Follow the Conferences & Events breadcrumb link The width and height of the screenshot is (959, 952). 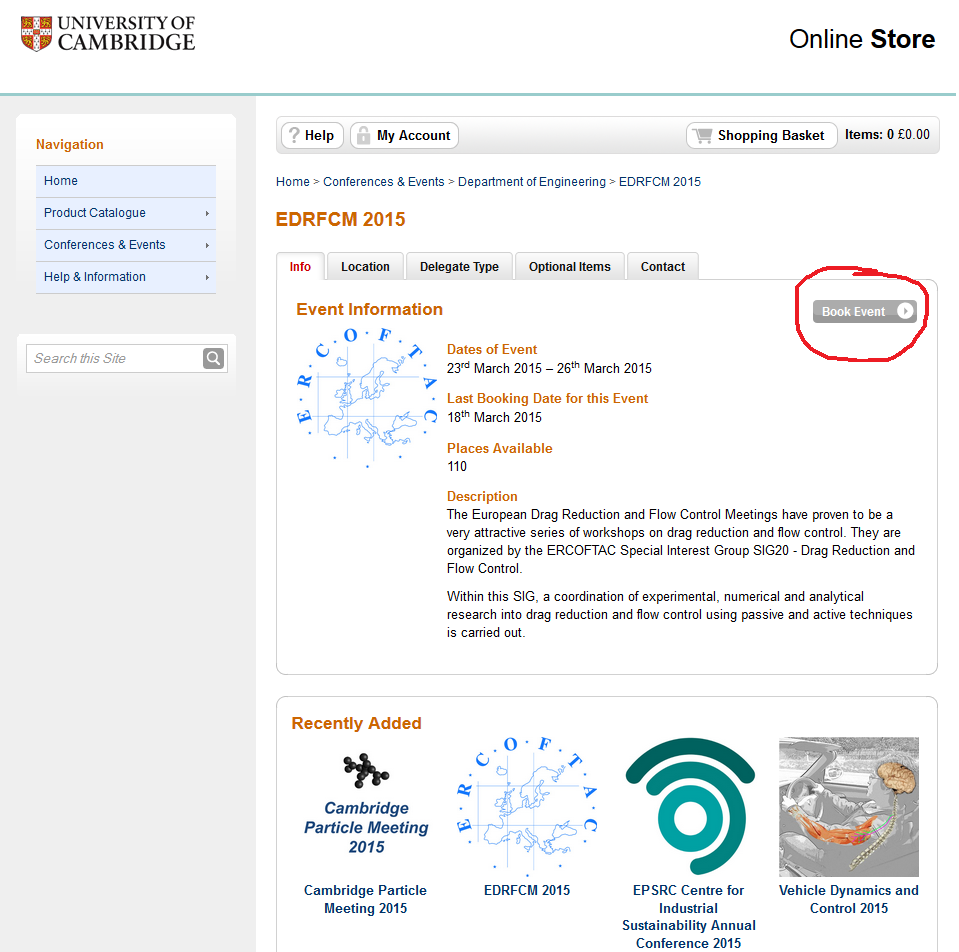(383, 182)
